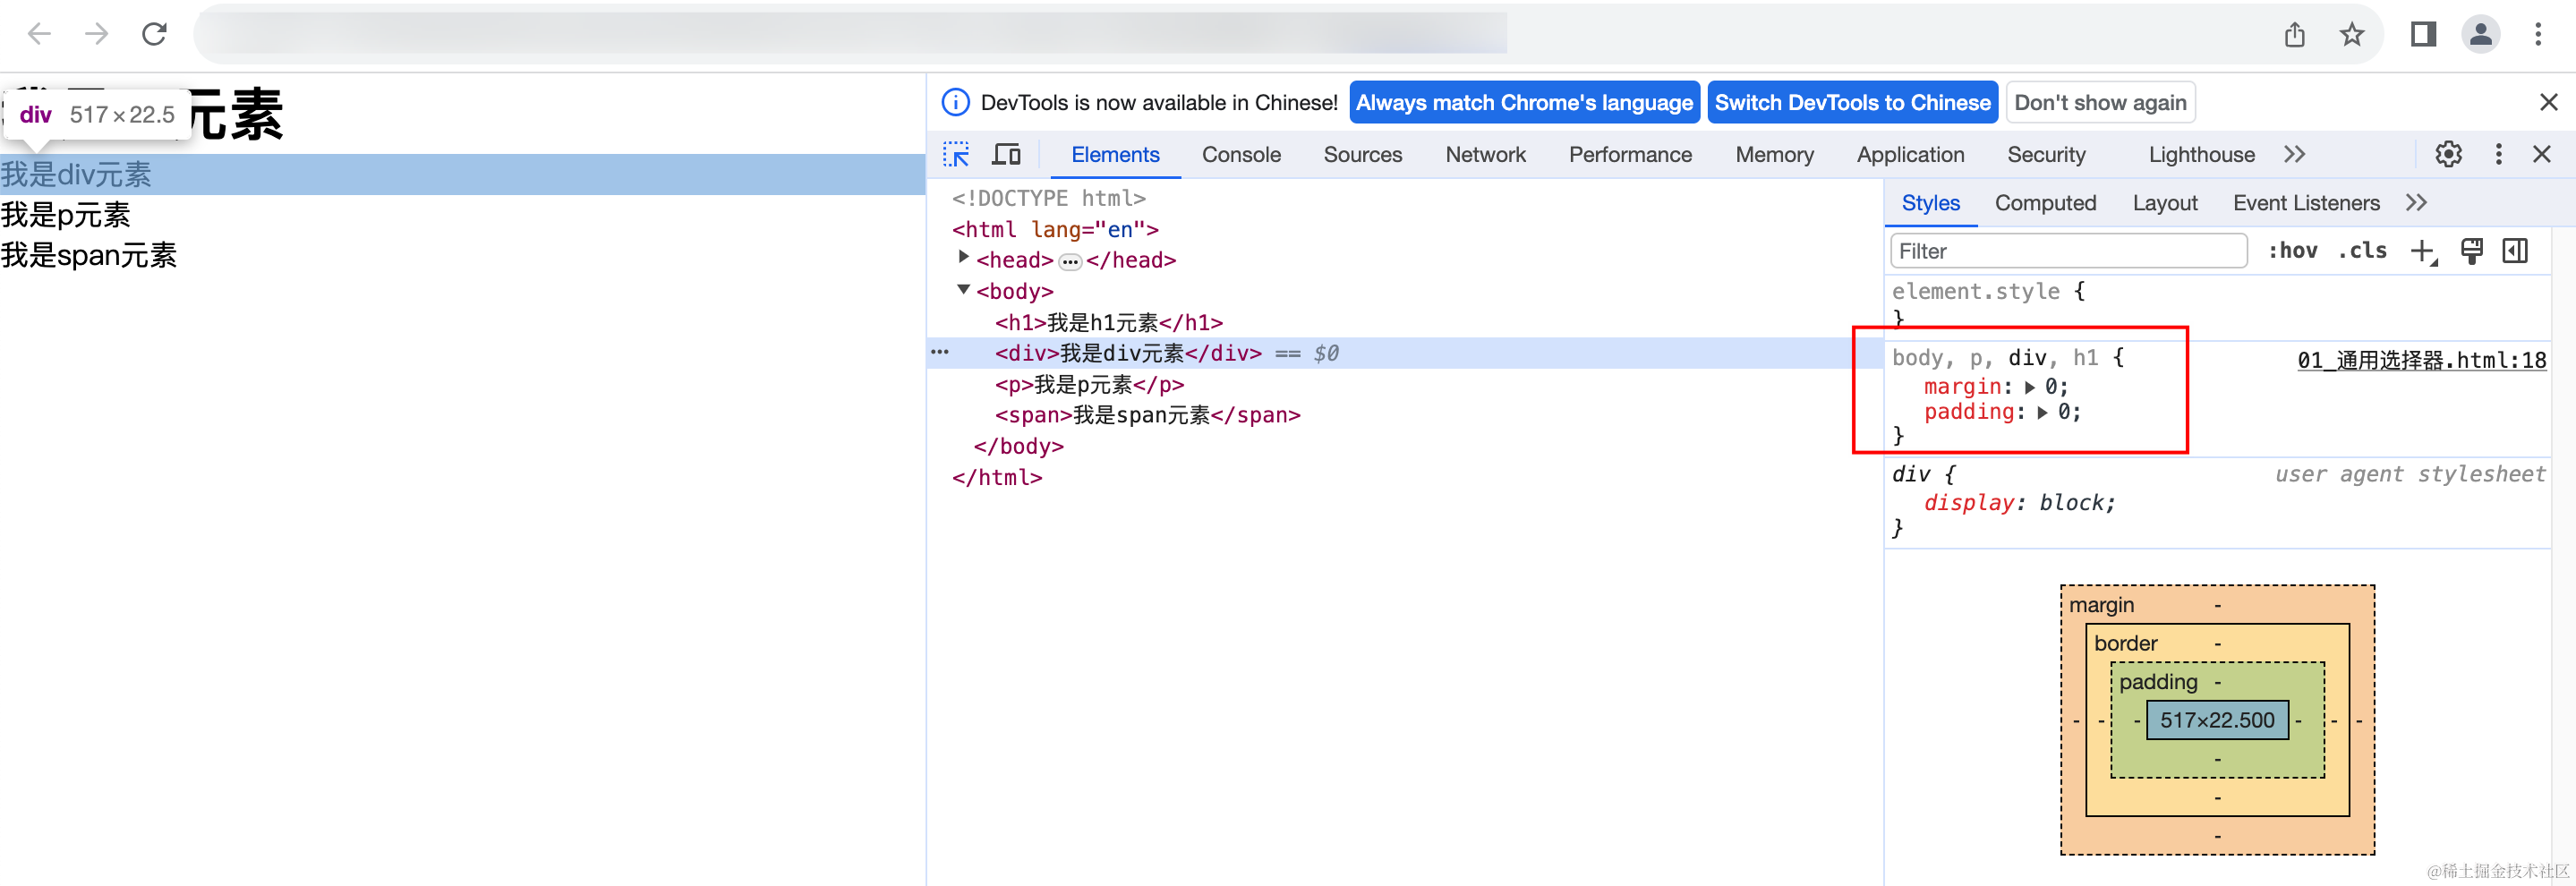Image resolution: width=2576 pixels, height=886 pixels.
Task: Open the Sources tab
Action: (x=1363, y=155)
